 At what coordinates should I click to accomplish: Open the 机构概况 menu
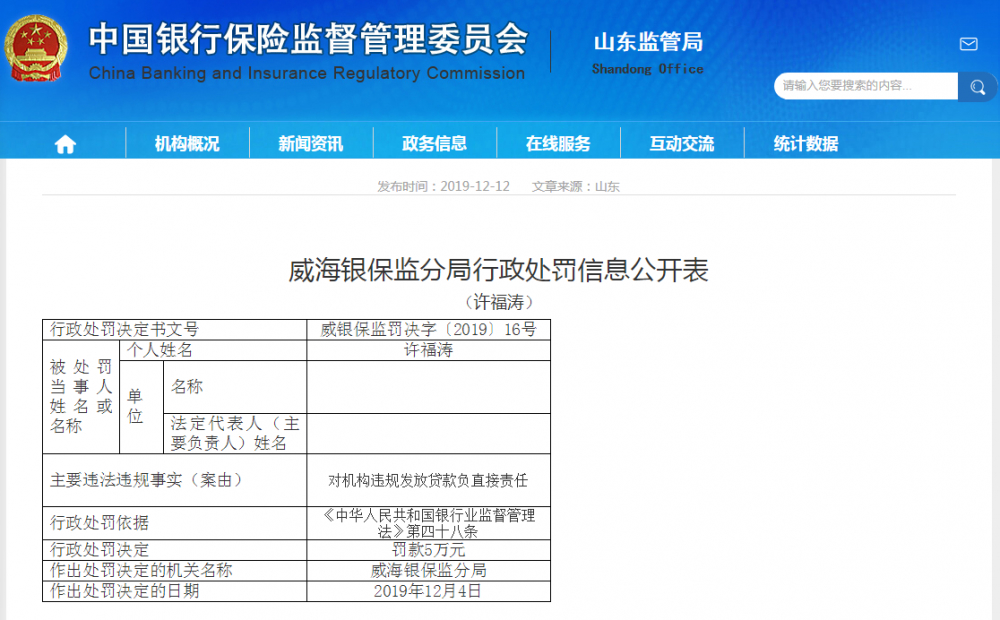tap(185, 142)
